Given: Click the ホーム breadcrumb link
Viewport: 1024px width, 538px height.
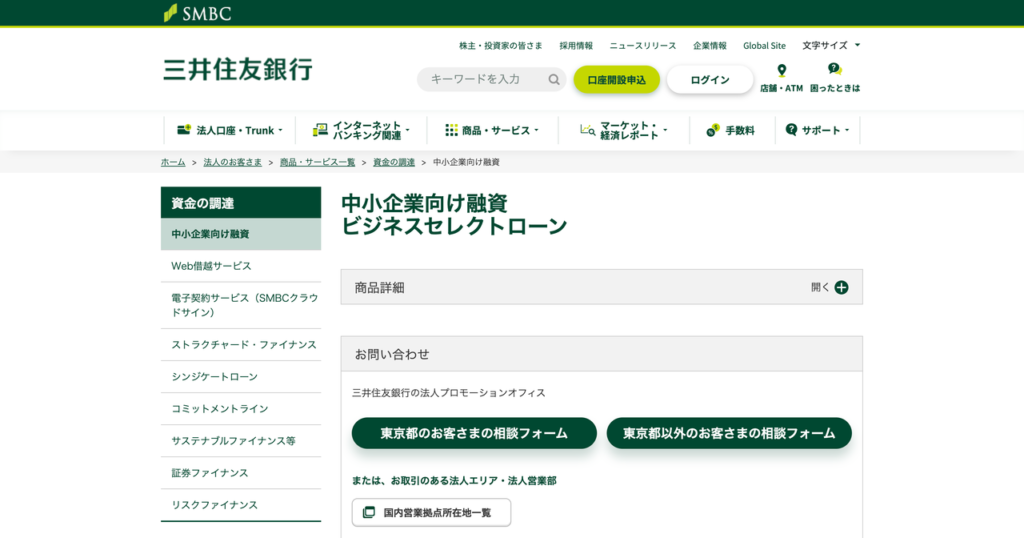Looking at the screenshot, I should pos(173,162).
